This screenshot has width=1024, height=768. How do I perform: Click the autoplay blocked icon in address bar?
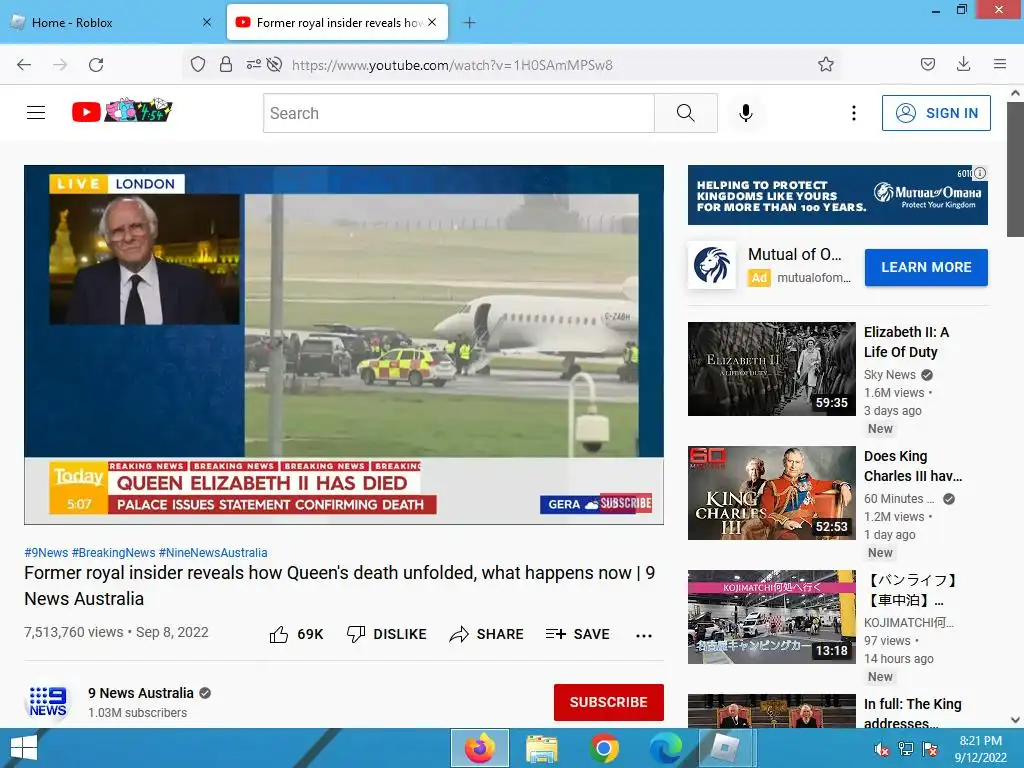point(275,65)
